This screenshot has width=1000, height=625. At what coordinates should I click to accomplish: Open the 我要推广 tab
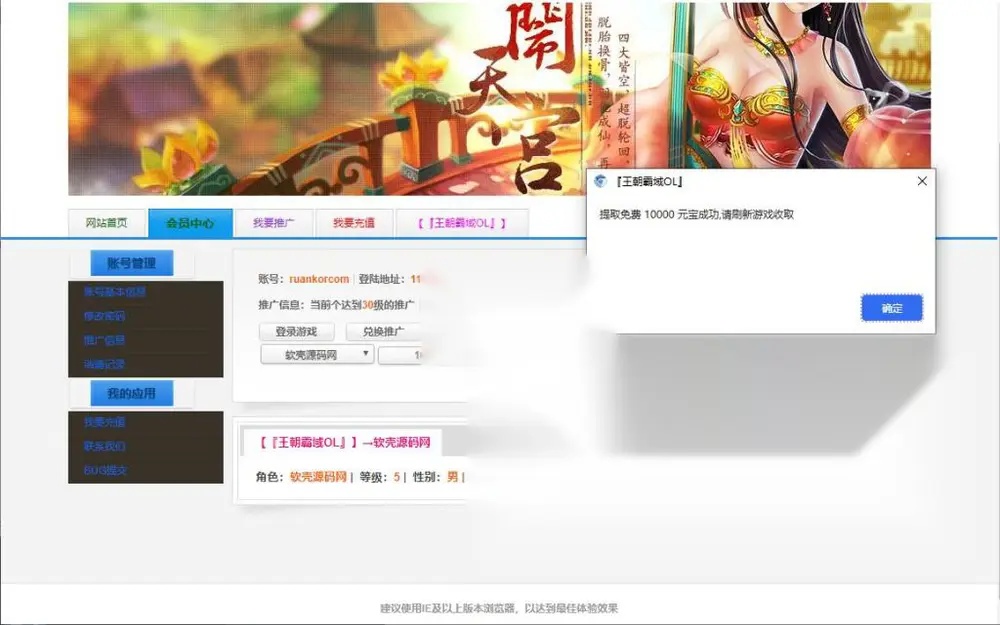point(274,223)
